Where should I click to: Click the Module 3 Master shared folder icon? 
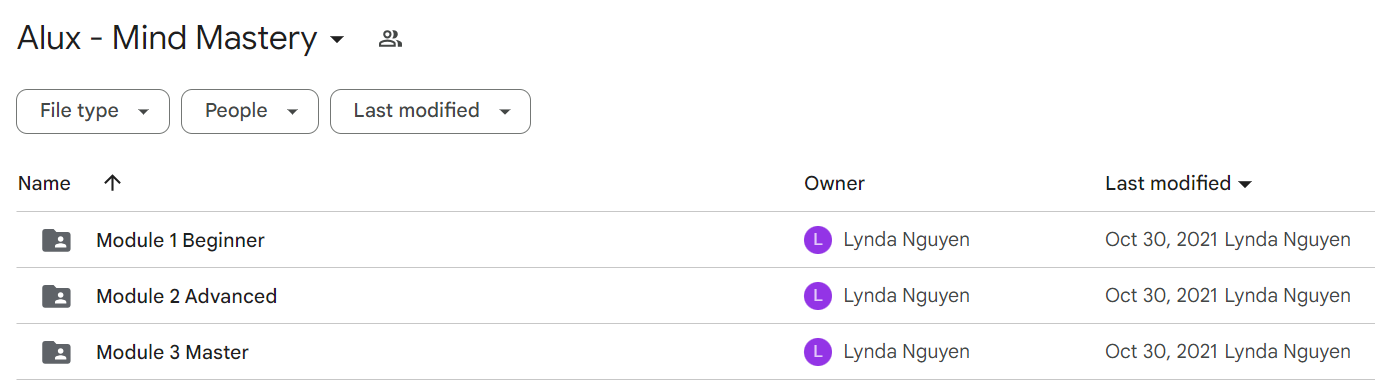[57, 352]
